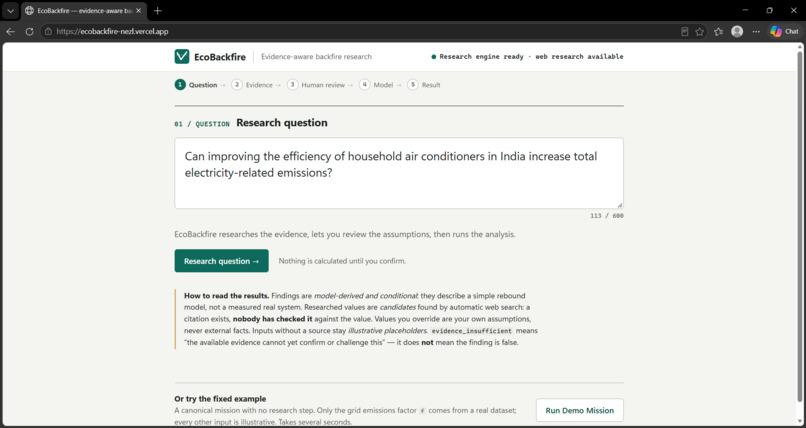Go back using browser back arrow

[10, 31]
